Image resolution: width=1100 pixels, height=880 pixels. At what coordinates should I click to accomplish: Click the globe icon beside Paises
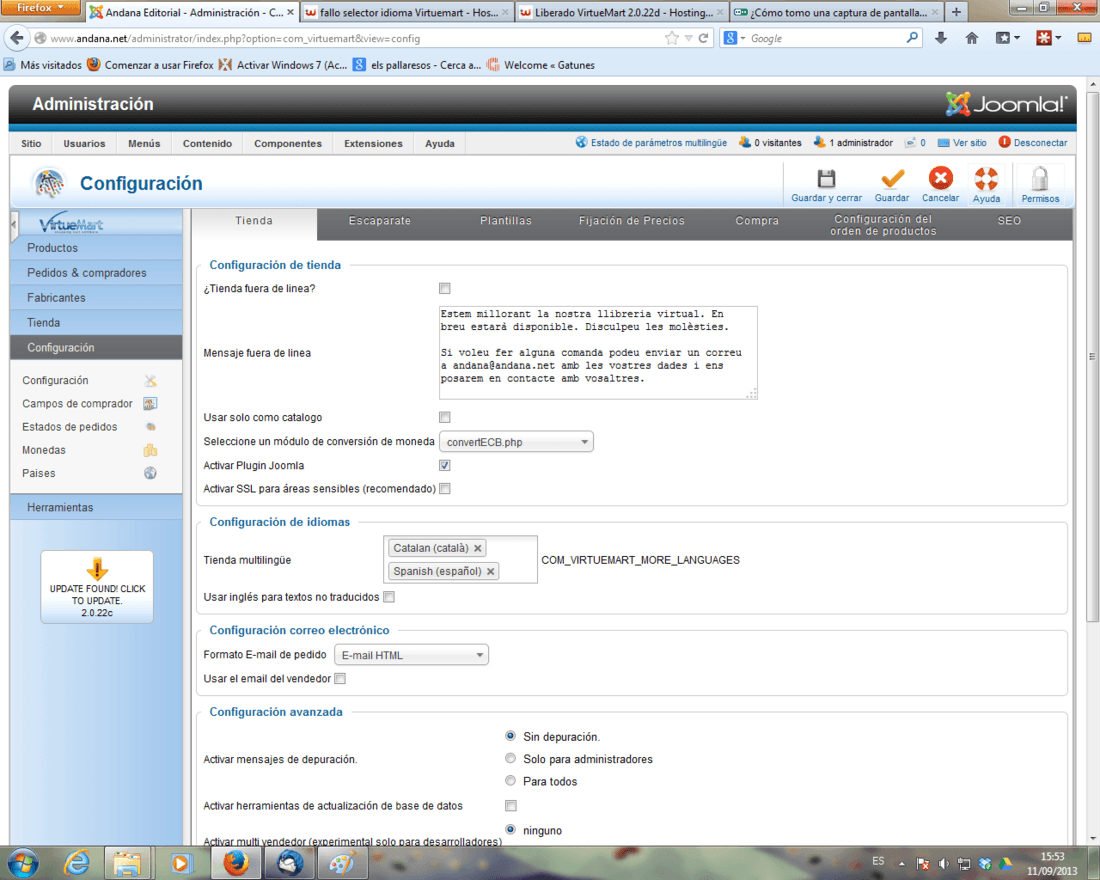coord(150,473)
